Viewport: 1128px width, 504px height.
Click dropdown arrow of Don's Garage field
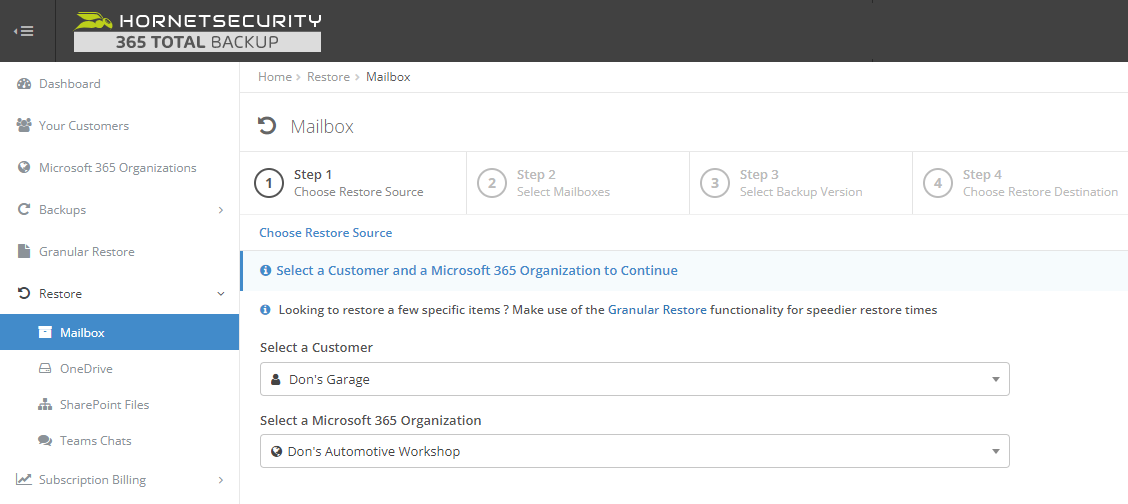[996, 380]
